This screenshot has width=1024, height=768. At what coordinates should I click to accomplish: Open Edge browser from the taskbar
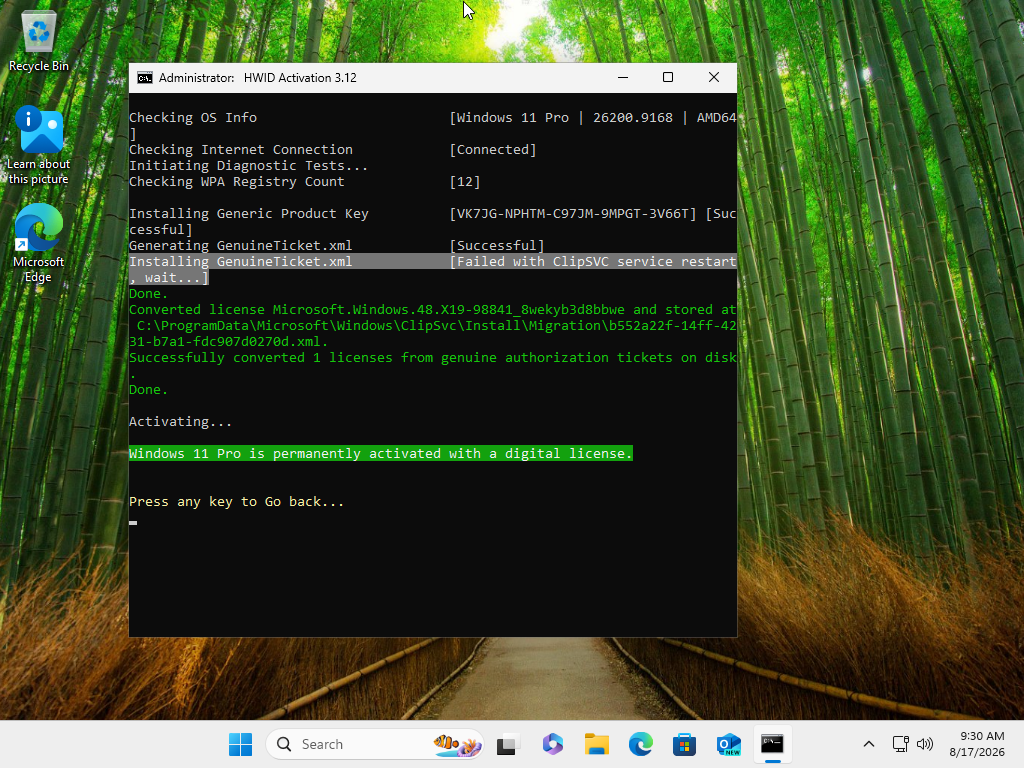pos(641,744)
